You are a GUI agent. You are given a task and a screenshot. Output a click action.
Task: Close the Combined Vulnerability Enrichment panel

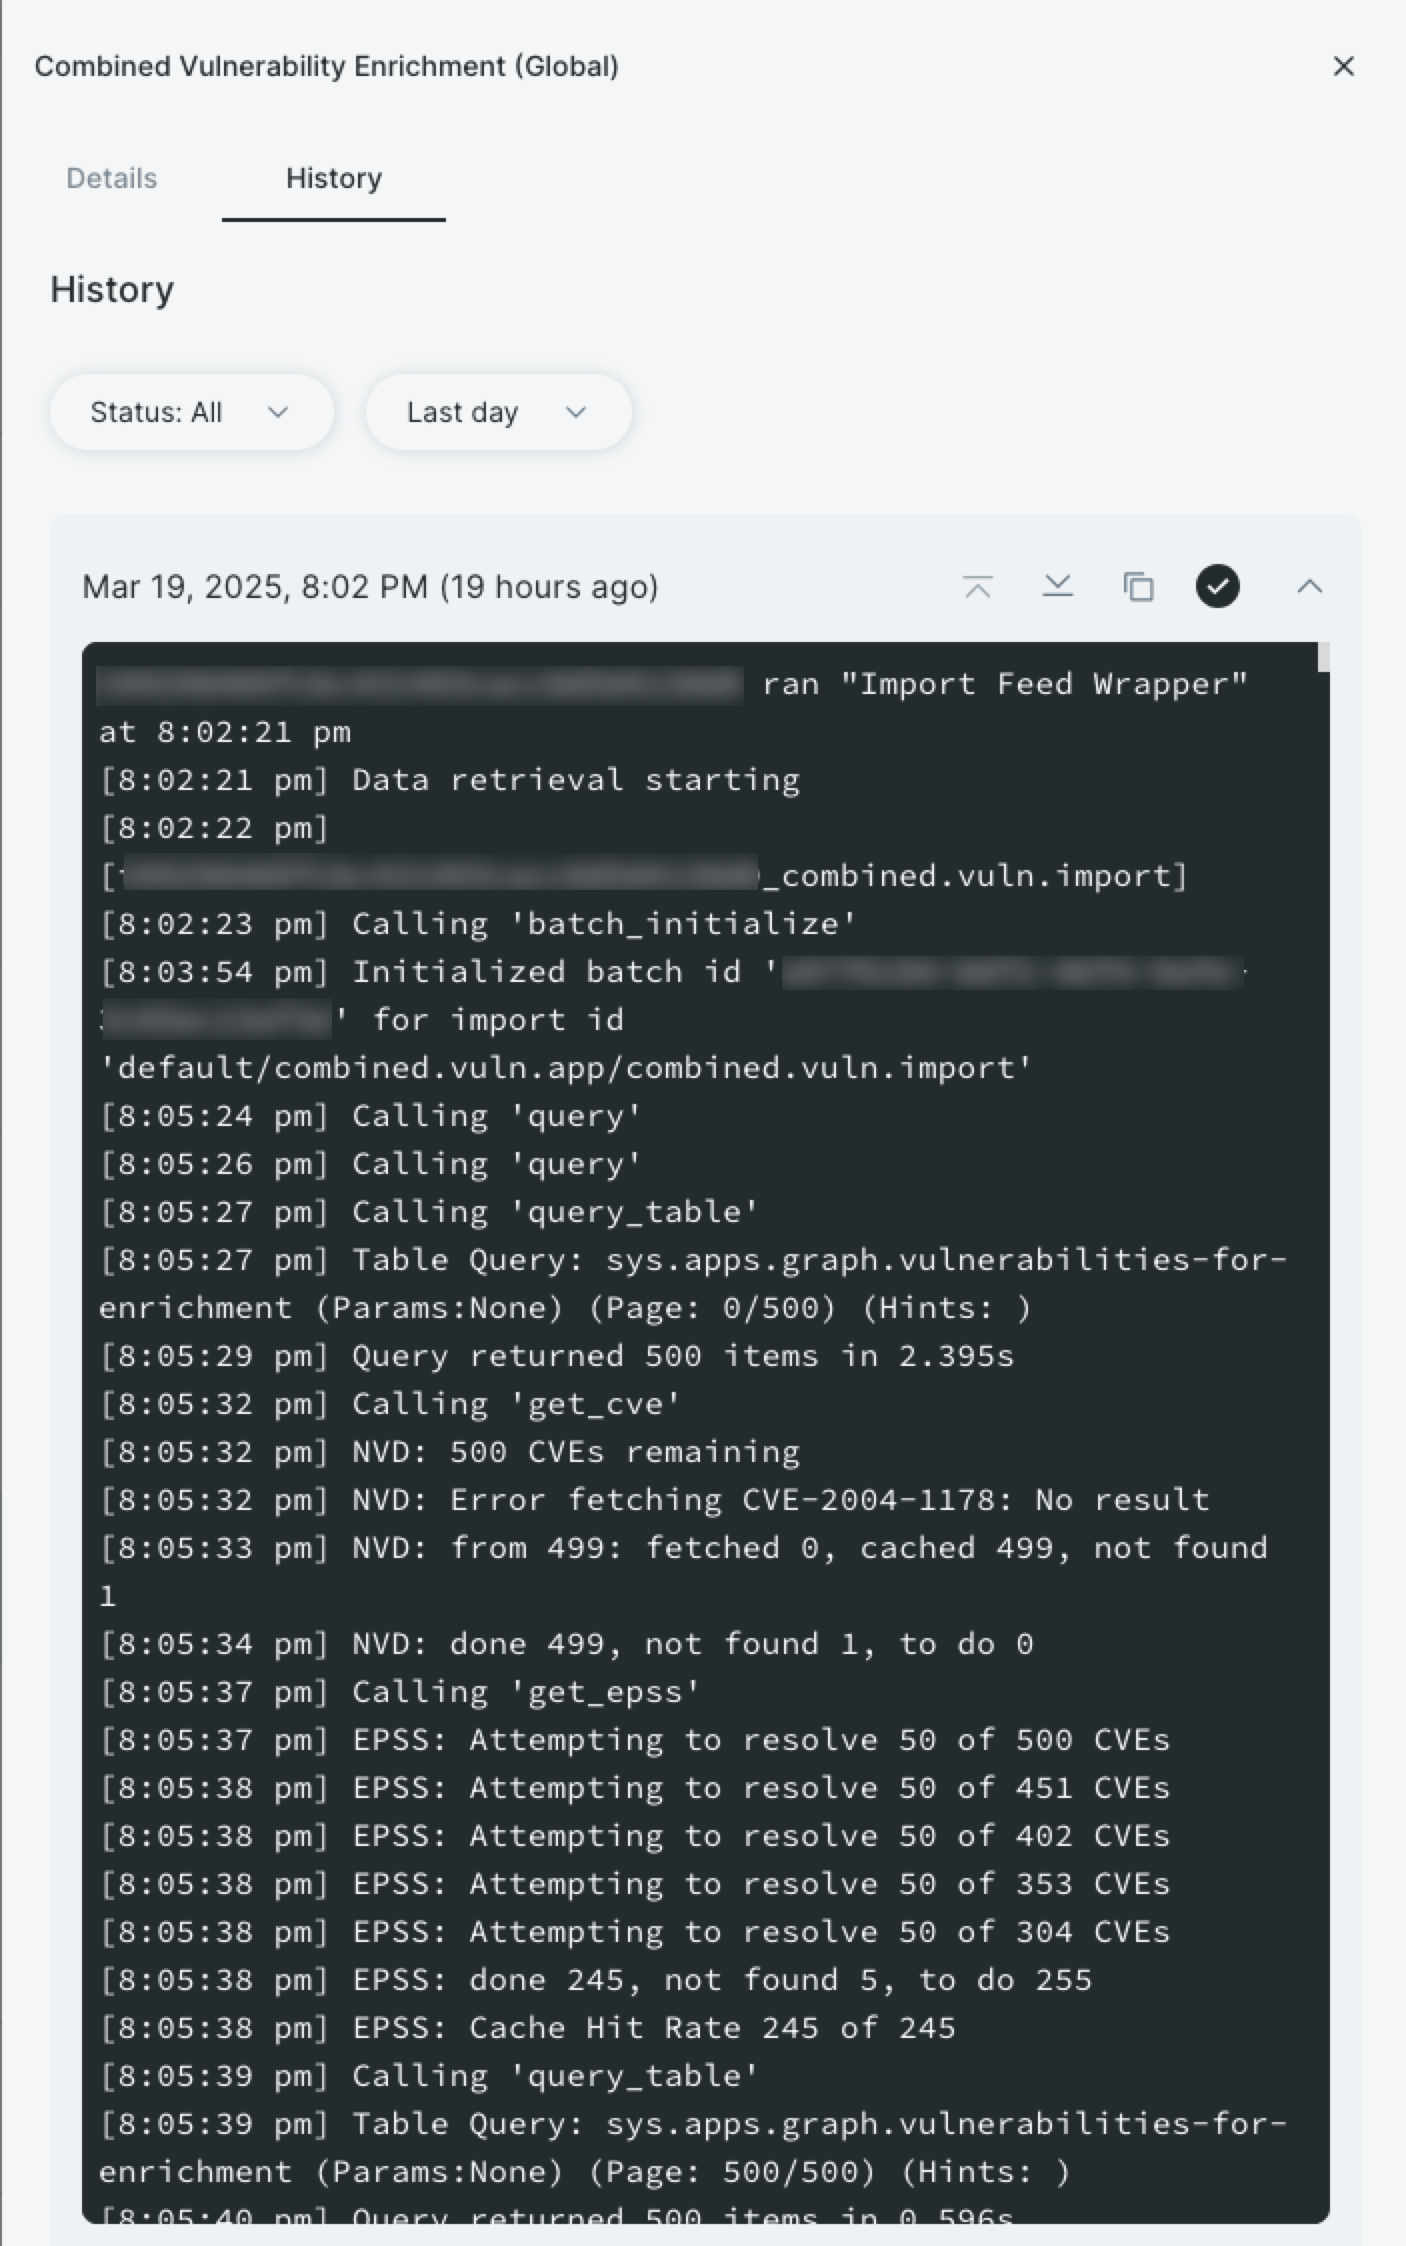(1343, 66)
